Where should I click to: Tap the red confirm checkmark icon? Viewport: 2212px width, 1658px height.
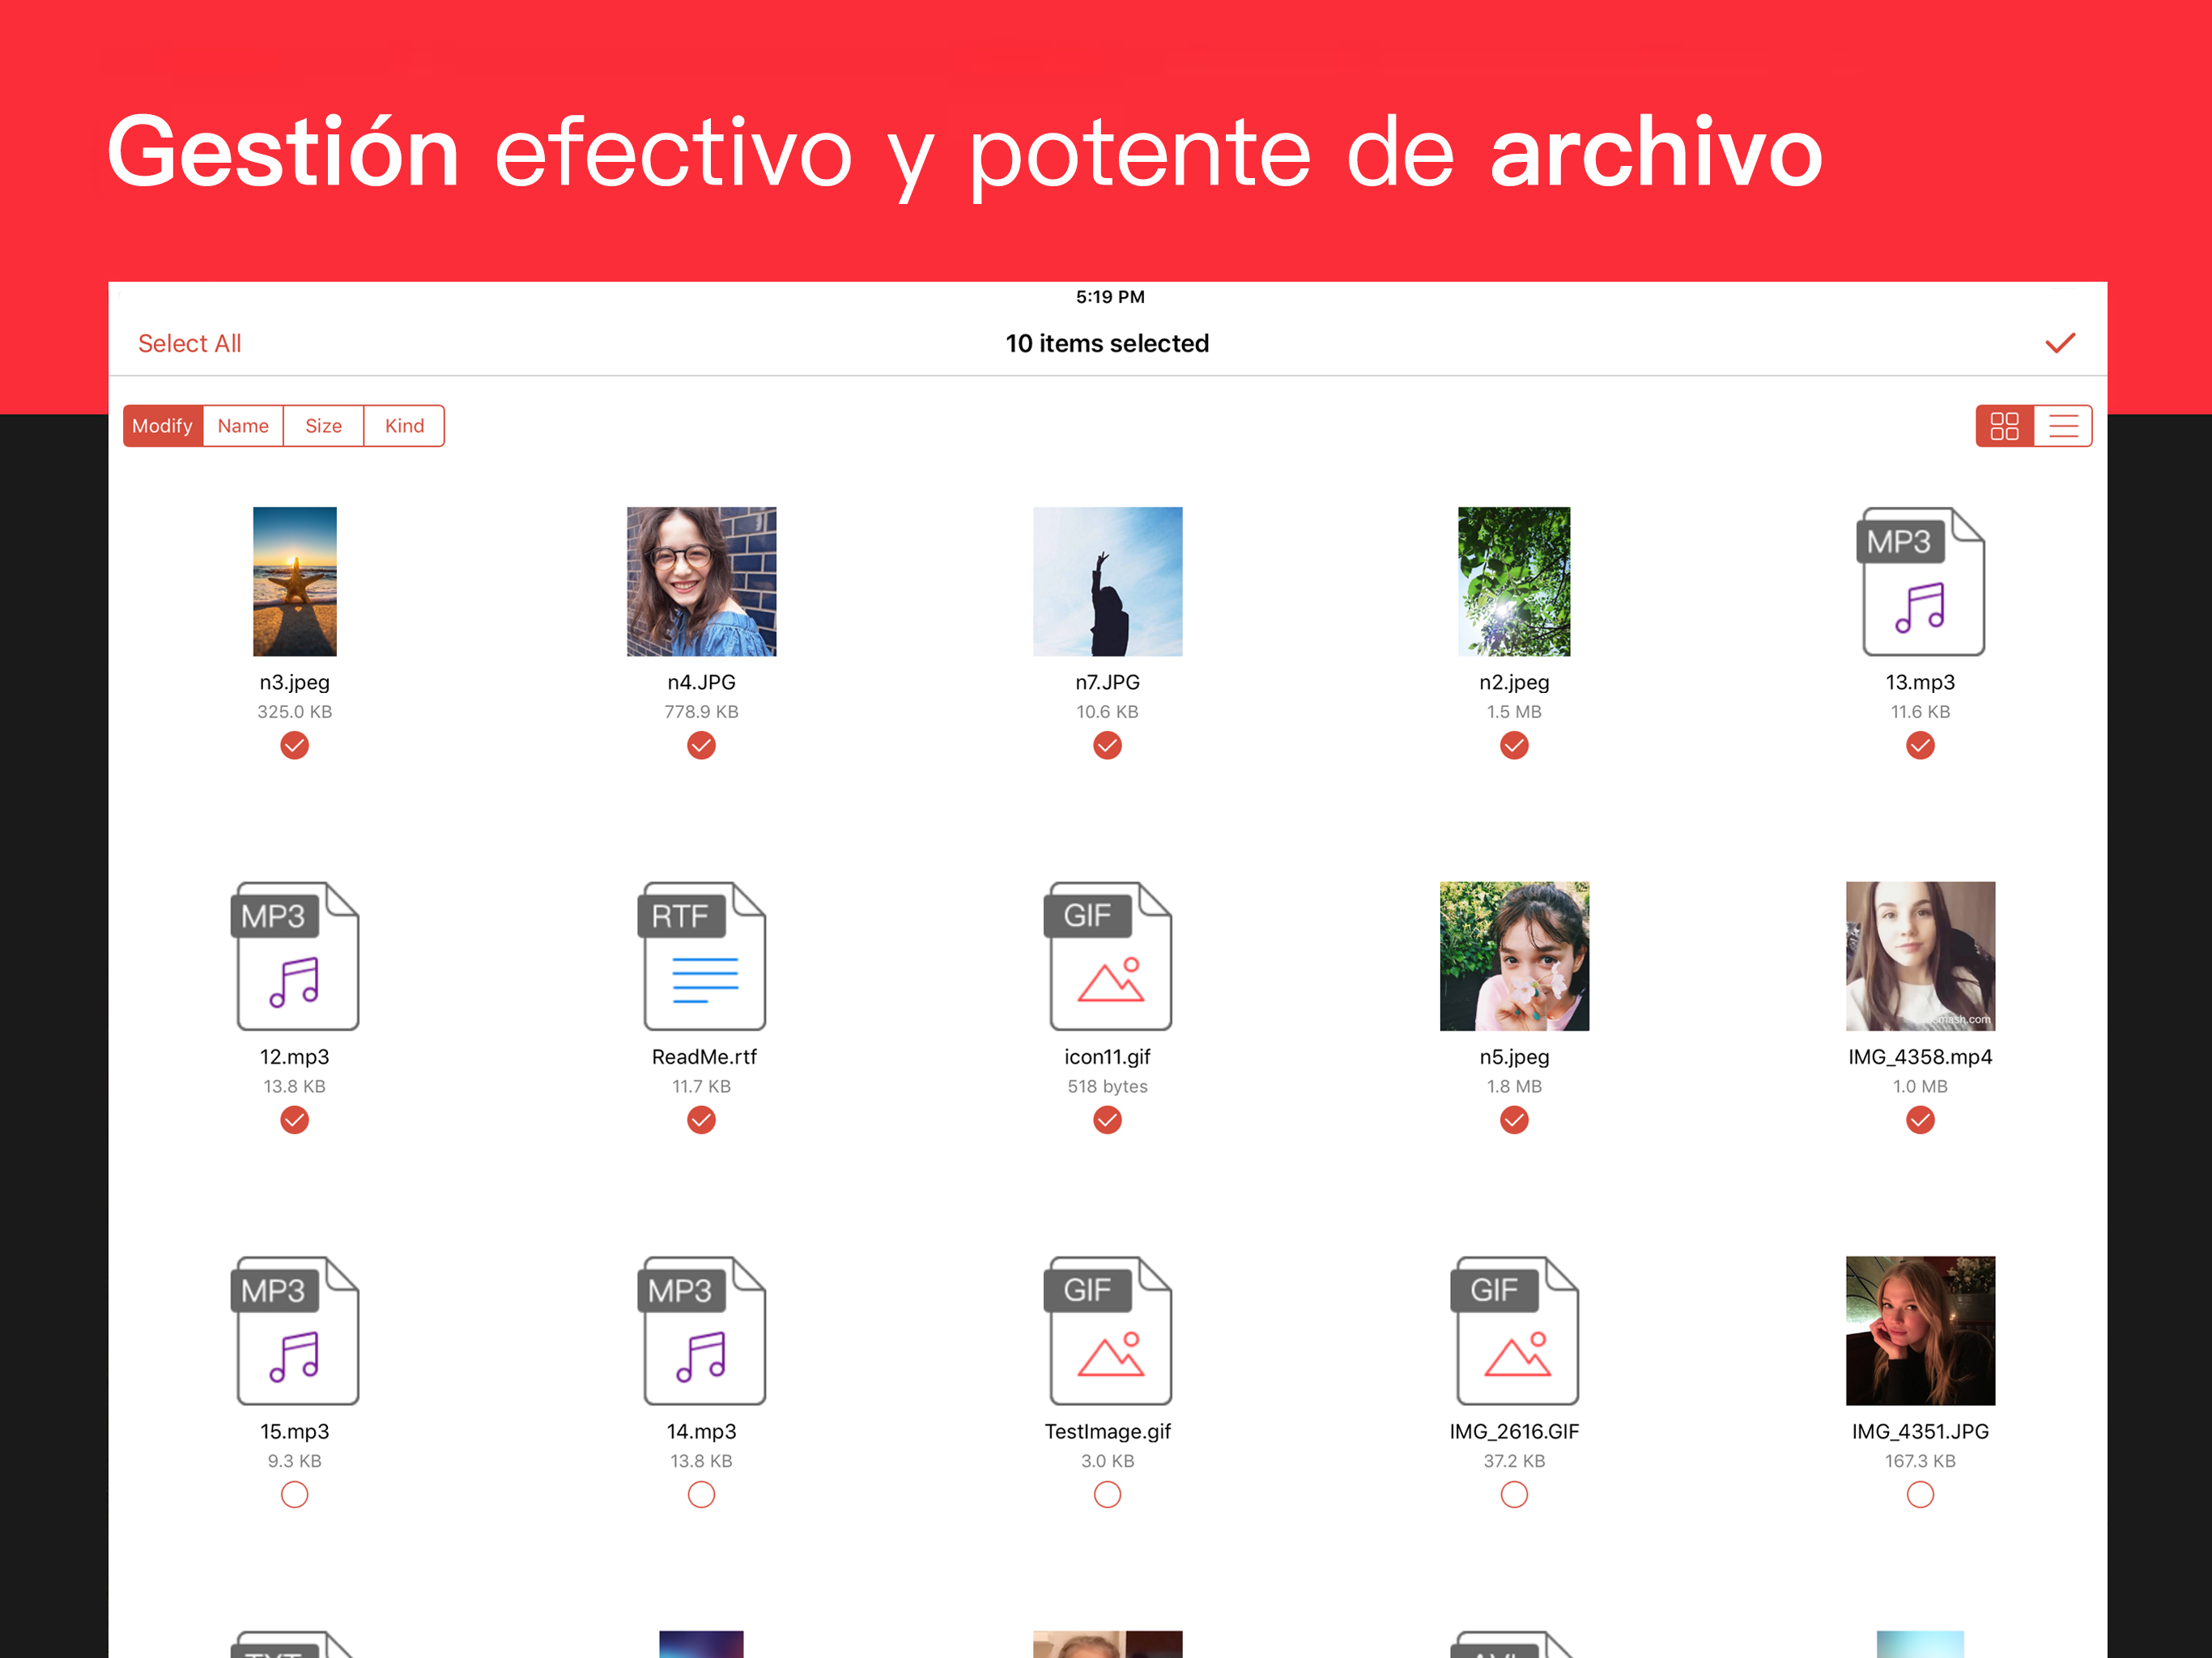(x=2059, y=343)
